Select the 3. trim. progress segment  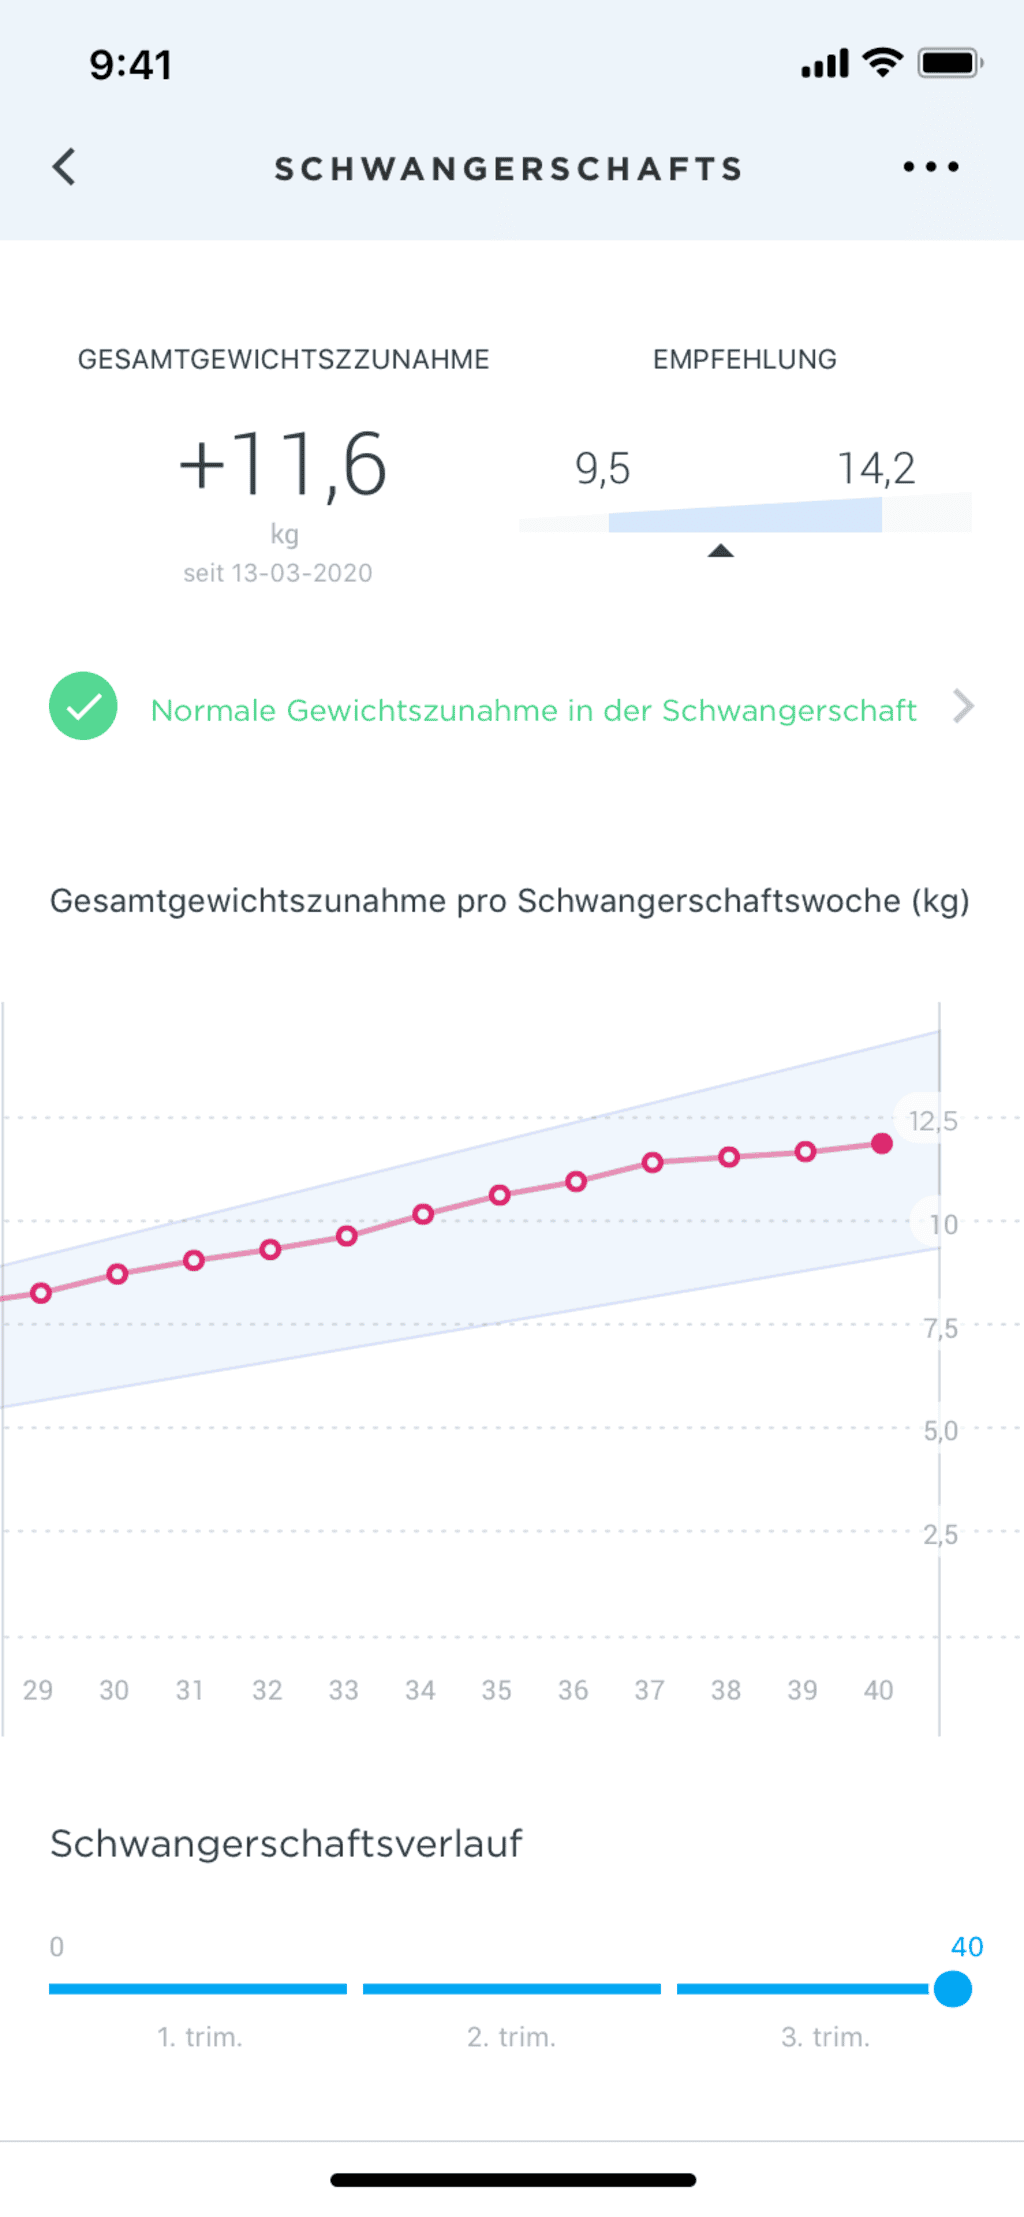coord(803,1989)
